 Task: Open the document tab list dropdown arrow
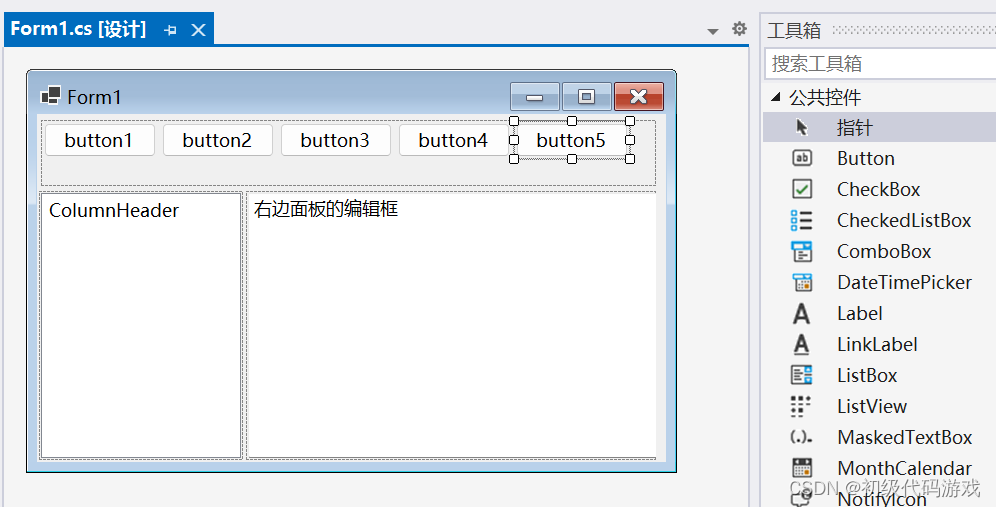713,31
